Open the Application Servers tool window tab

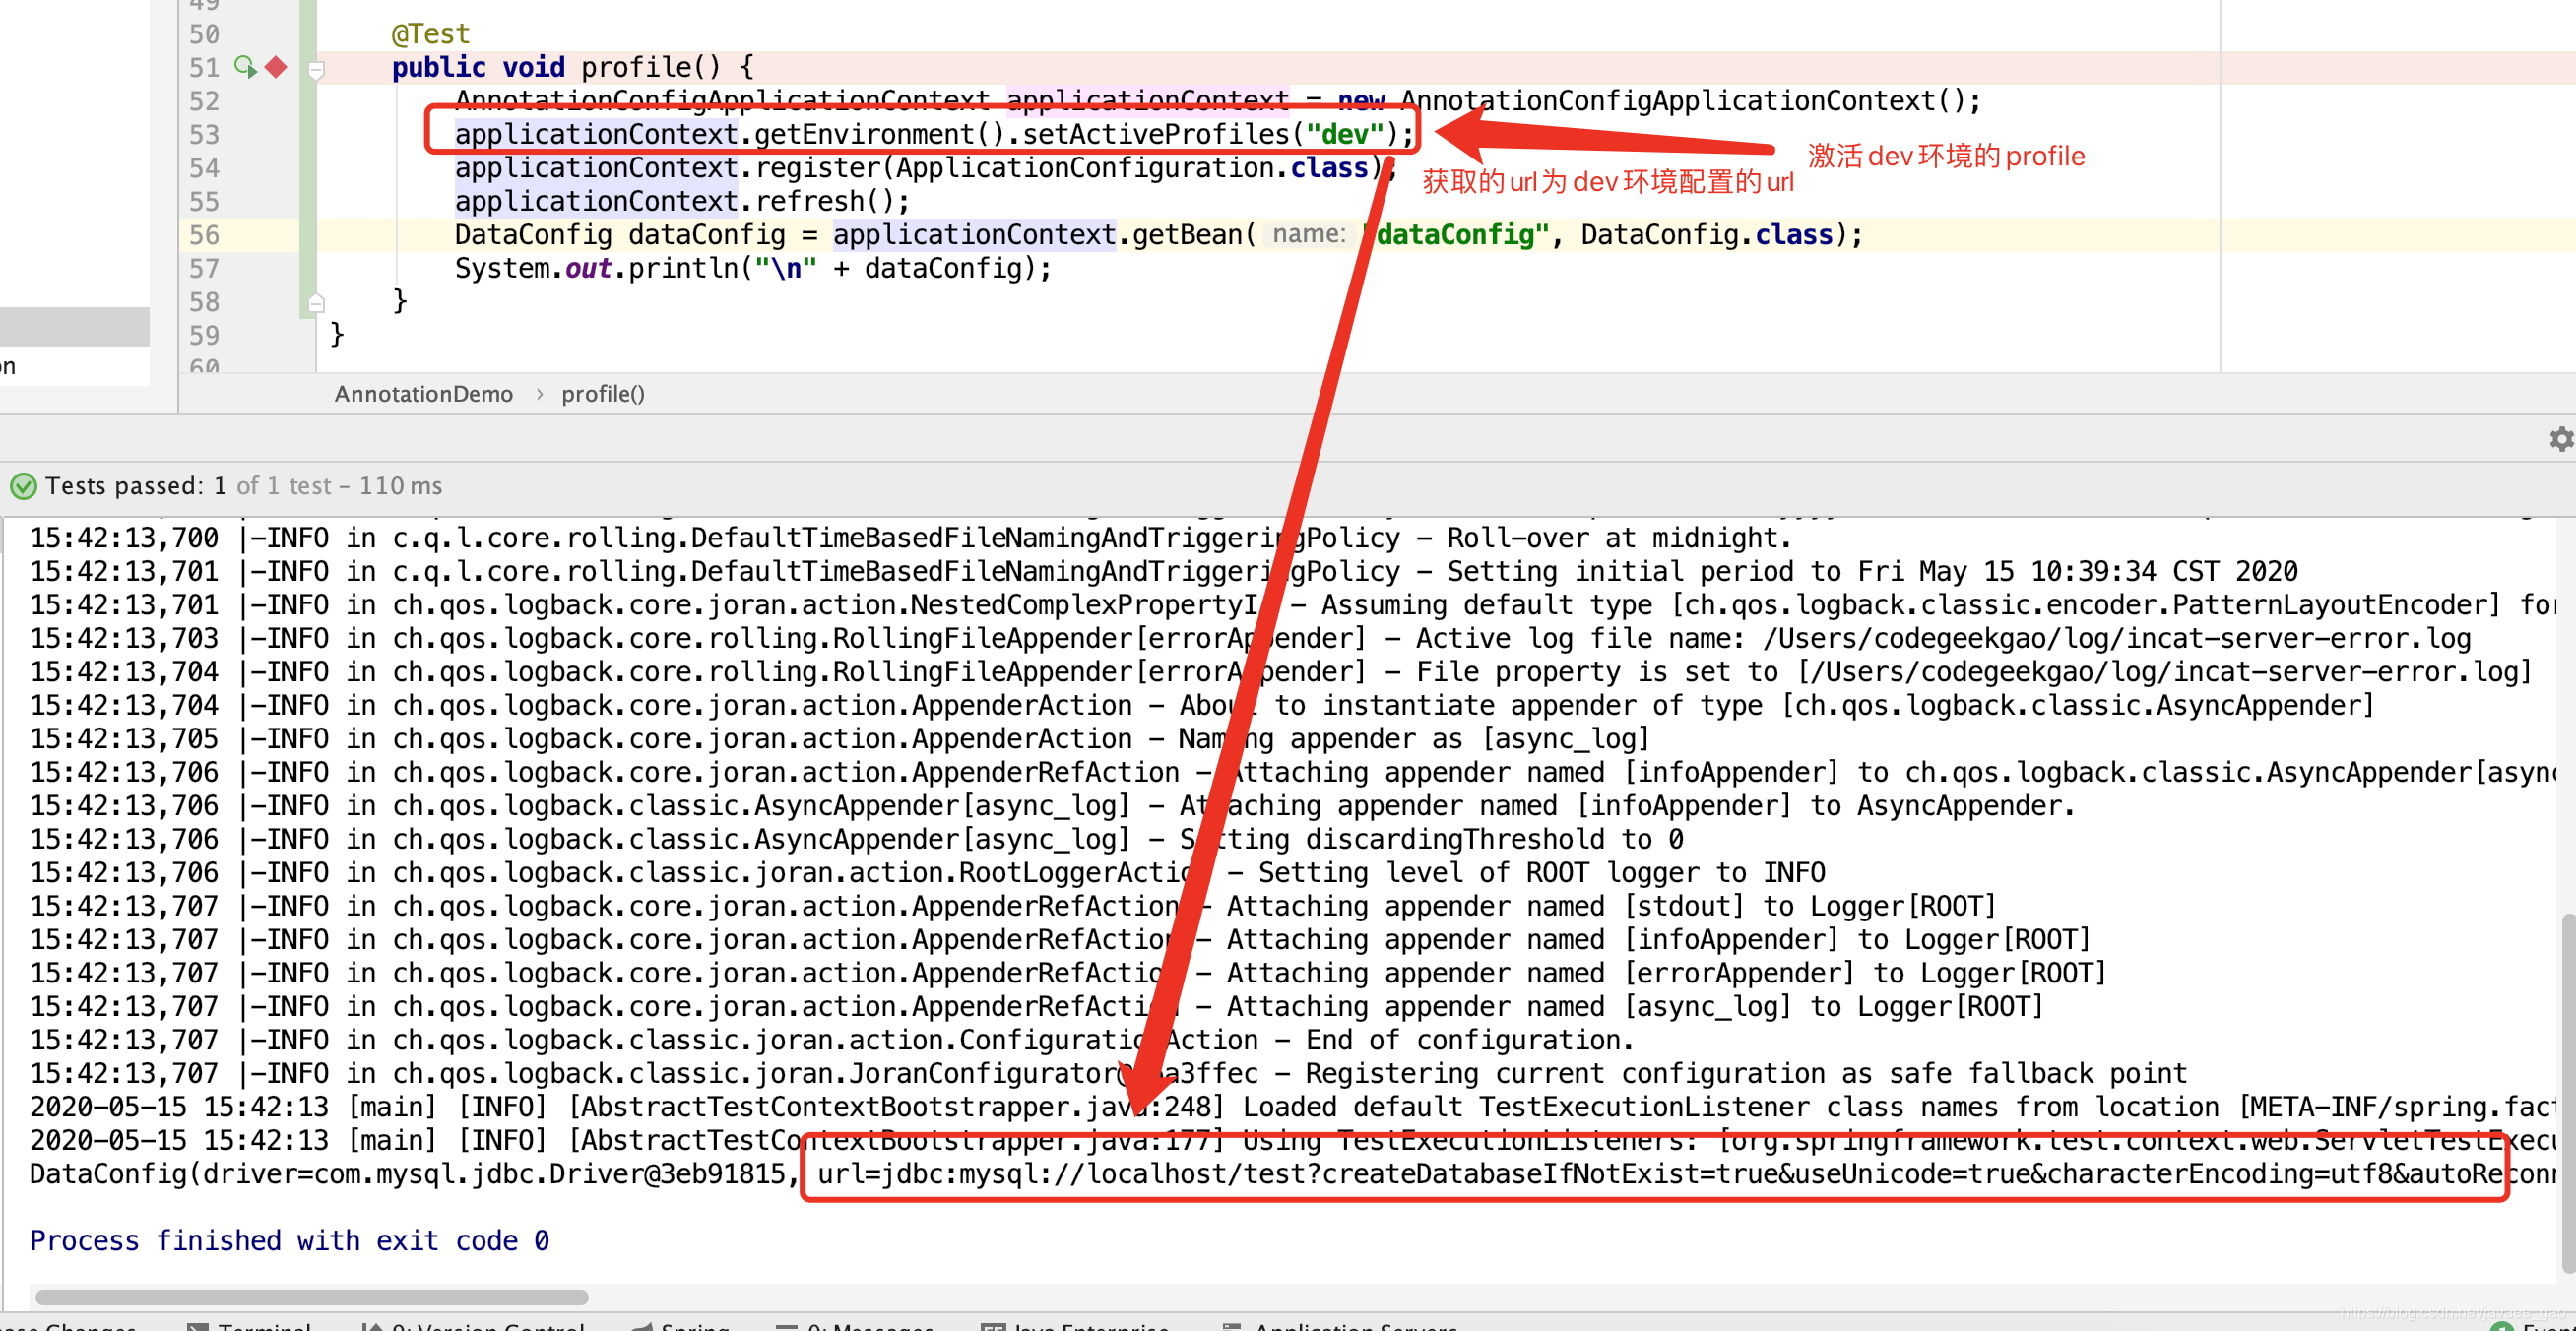click(x=1354, y=1326)
